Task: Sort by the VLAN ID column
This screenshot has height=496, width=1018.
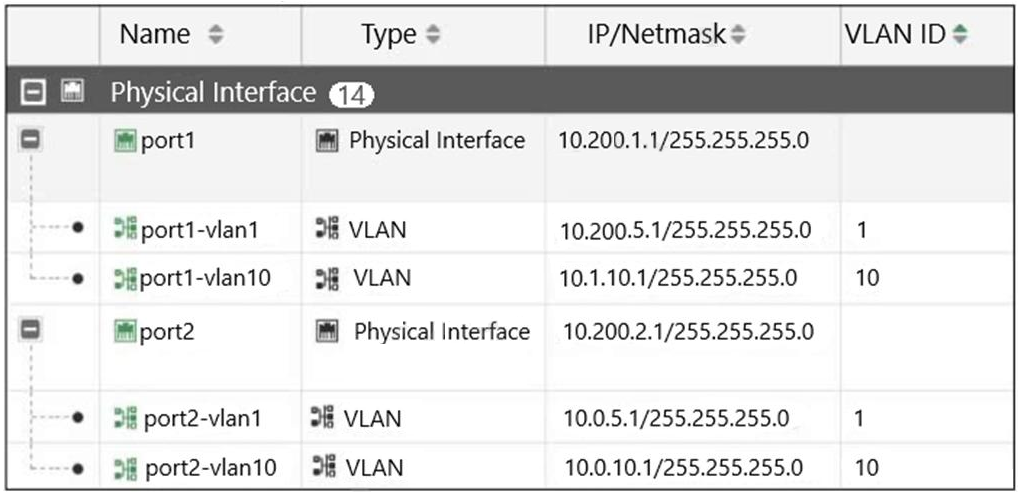Action: [x=960, y=36]
